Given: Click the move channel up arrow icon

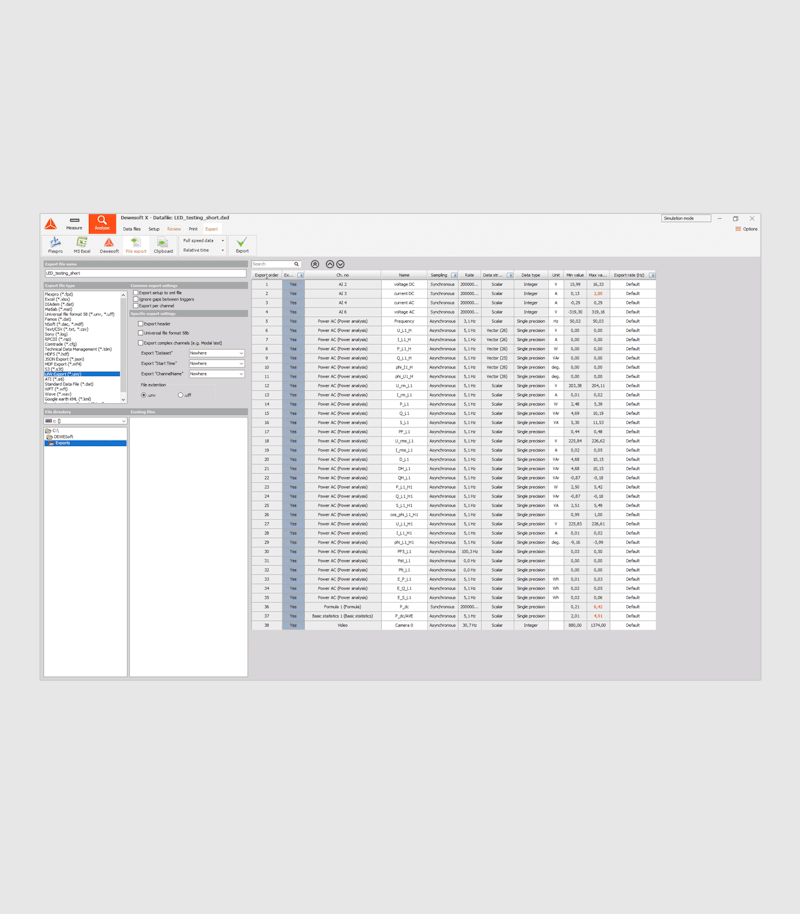Looking at the screenshot, I should pyautogui.click(x=329, y=264).
